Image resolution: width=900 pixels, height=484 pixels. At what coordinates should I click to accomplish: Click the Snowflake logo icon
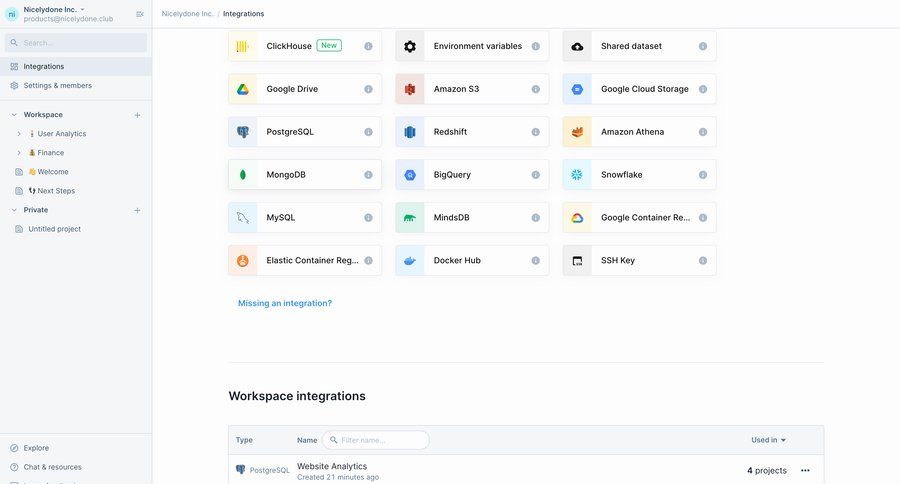click(577, 175)
